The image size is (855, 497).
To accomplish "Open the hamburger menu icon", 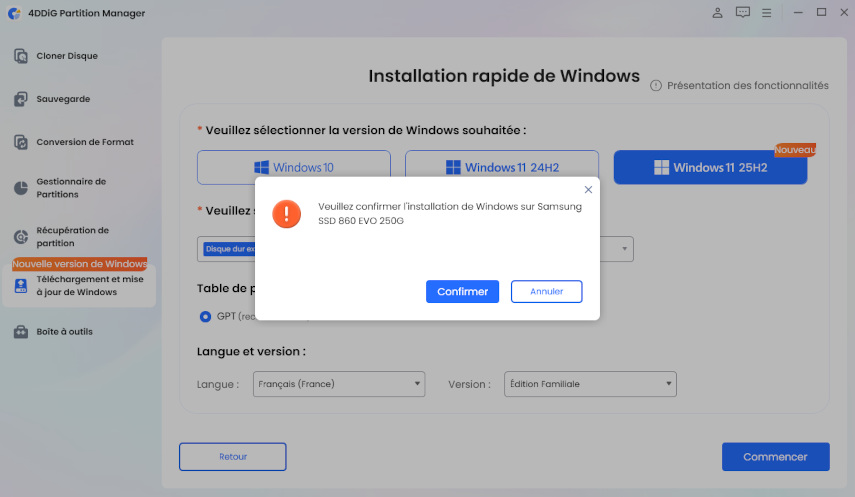I will click(x=767, y=13).
